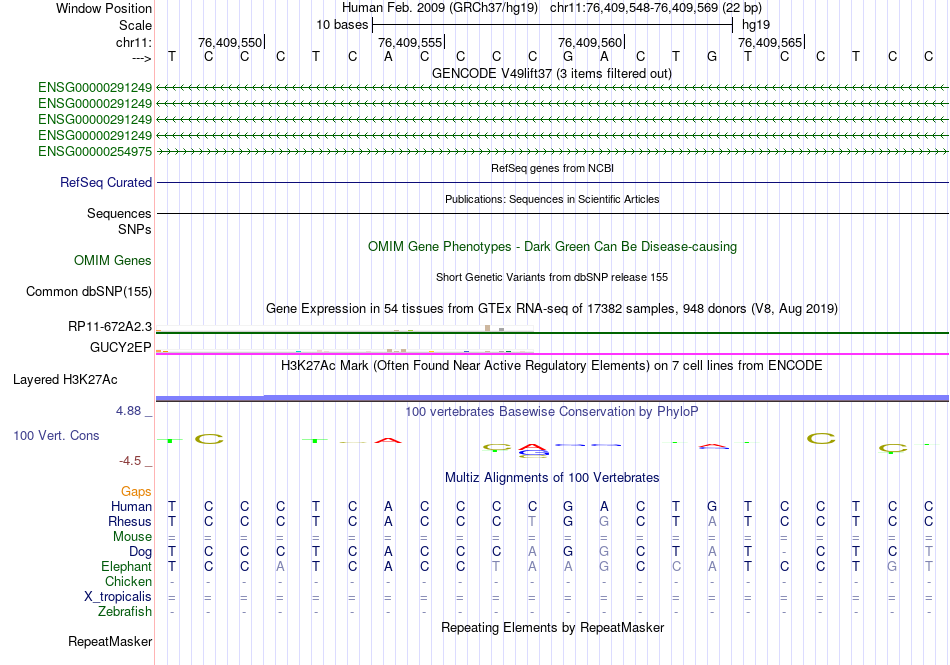
Task: Click the chr11: ruler label
Action: [134, 42]
